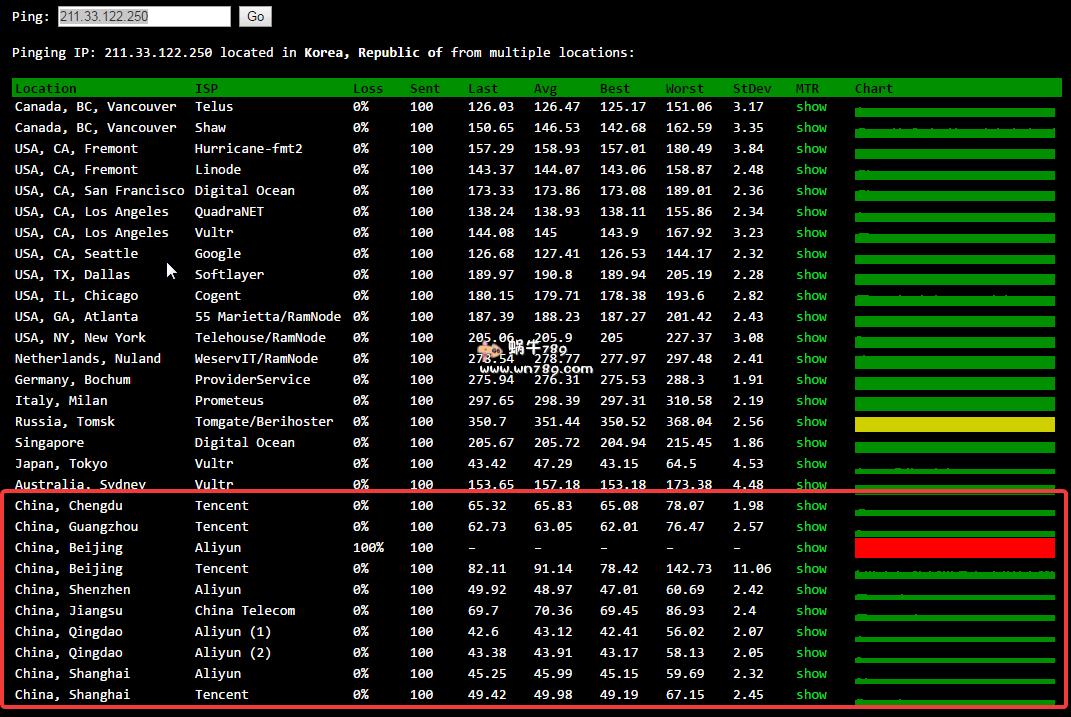Image resolution: width=1071 pixels, height=717 pixels.
Task: Click the Location column header
Action: click(46, 89)
